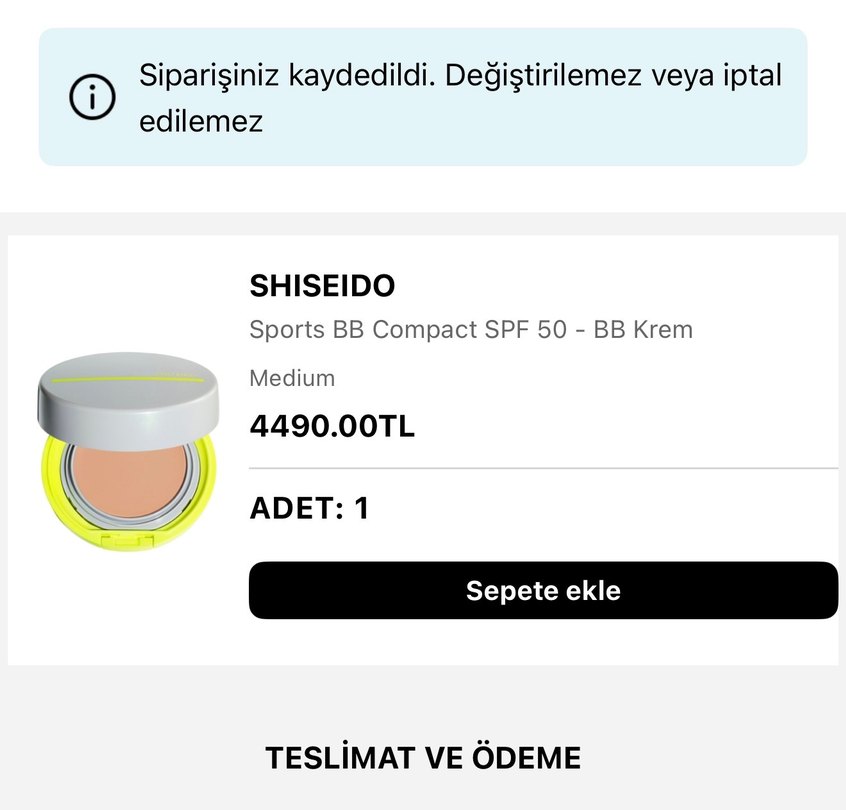Click 'BB Krem' text in product description
The height and width of the screenshot is (810, 846).
[645, 329]
